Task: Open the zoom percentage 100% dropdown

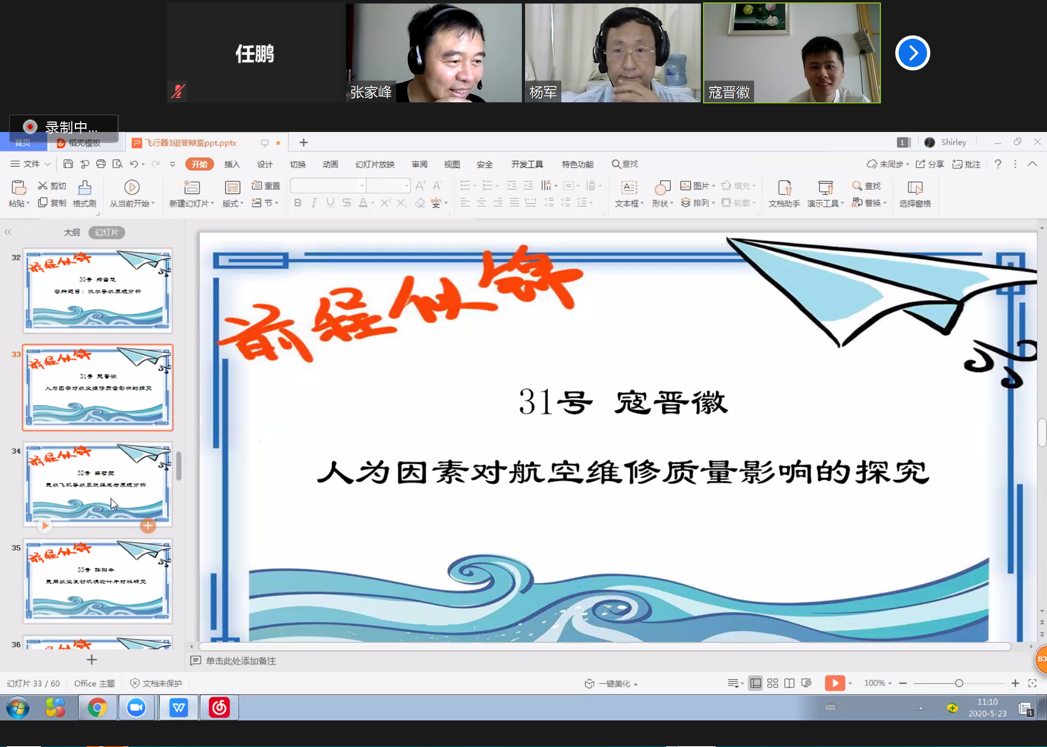Action: [x=877, y=683]
